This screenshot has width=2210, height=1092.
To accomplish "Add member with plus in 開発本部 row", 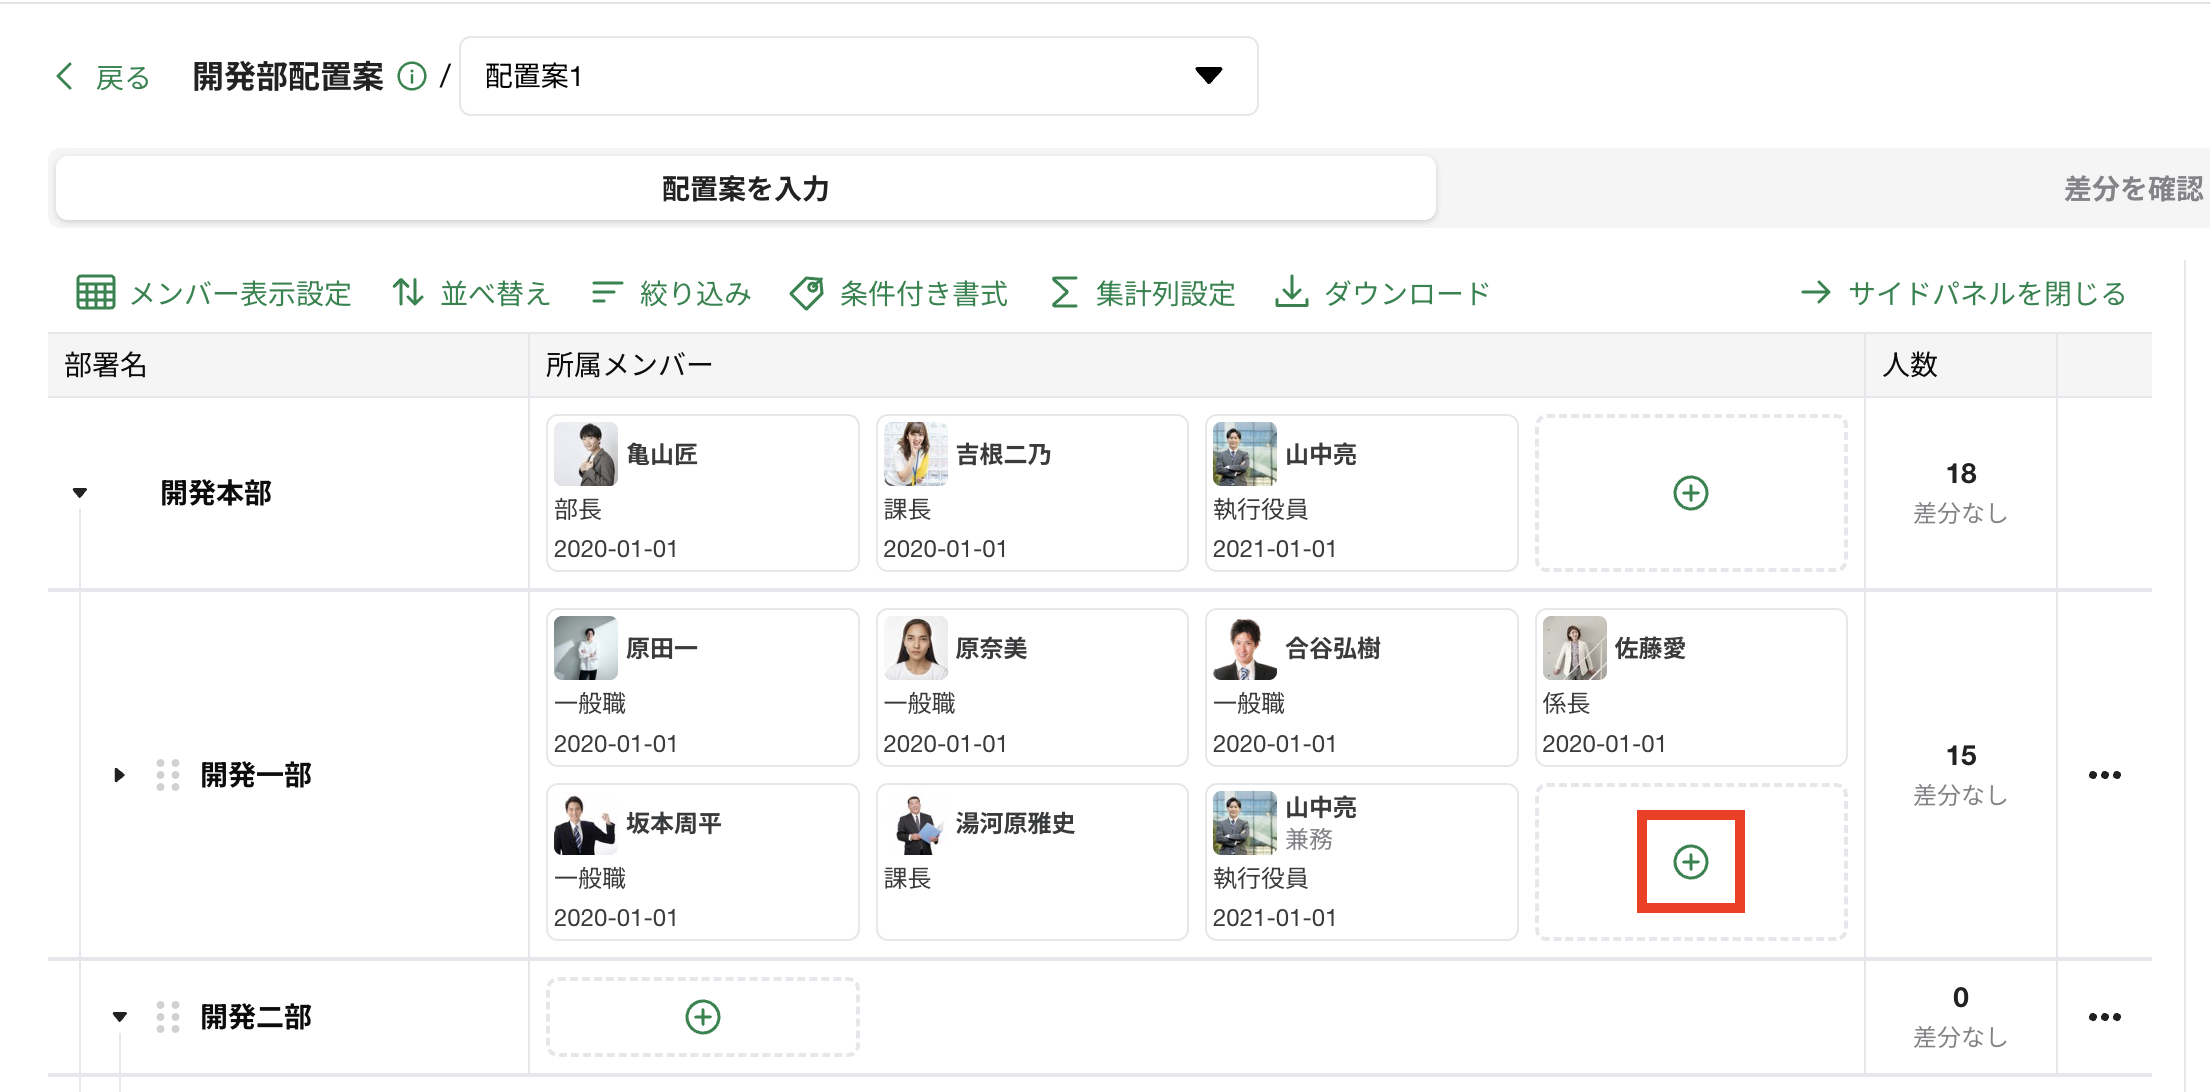I will [1690, 493].
